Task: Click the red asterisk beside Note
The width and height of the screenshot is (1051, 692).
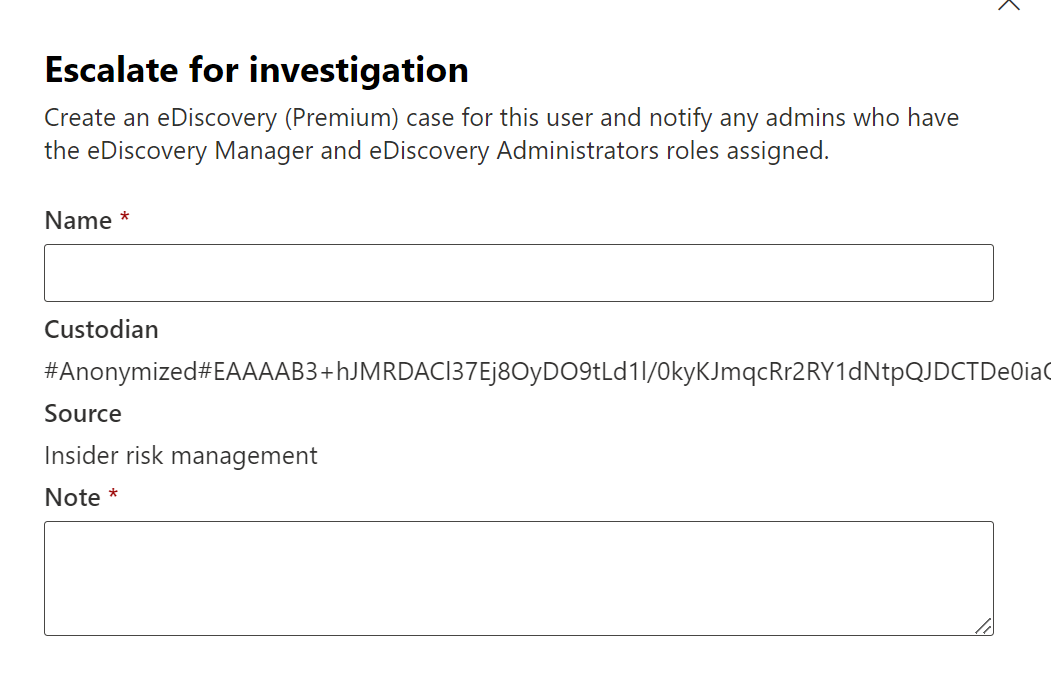Action: point(114,497)
